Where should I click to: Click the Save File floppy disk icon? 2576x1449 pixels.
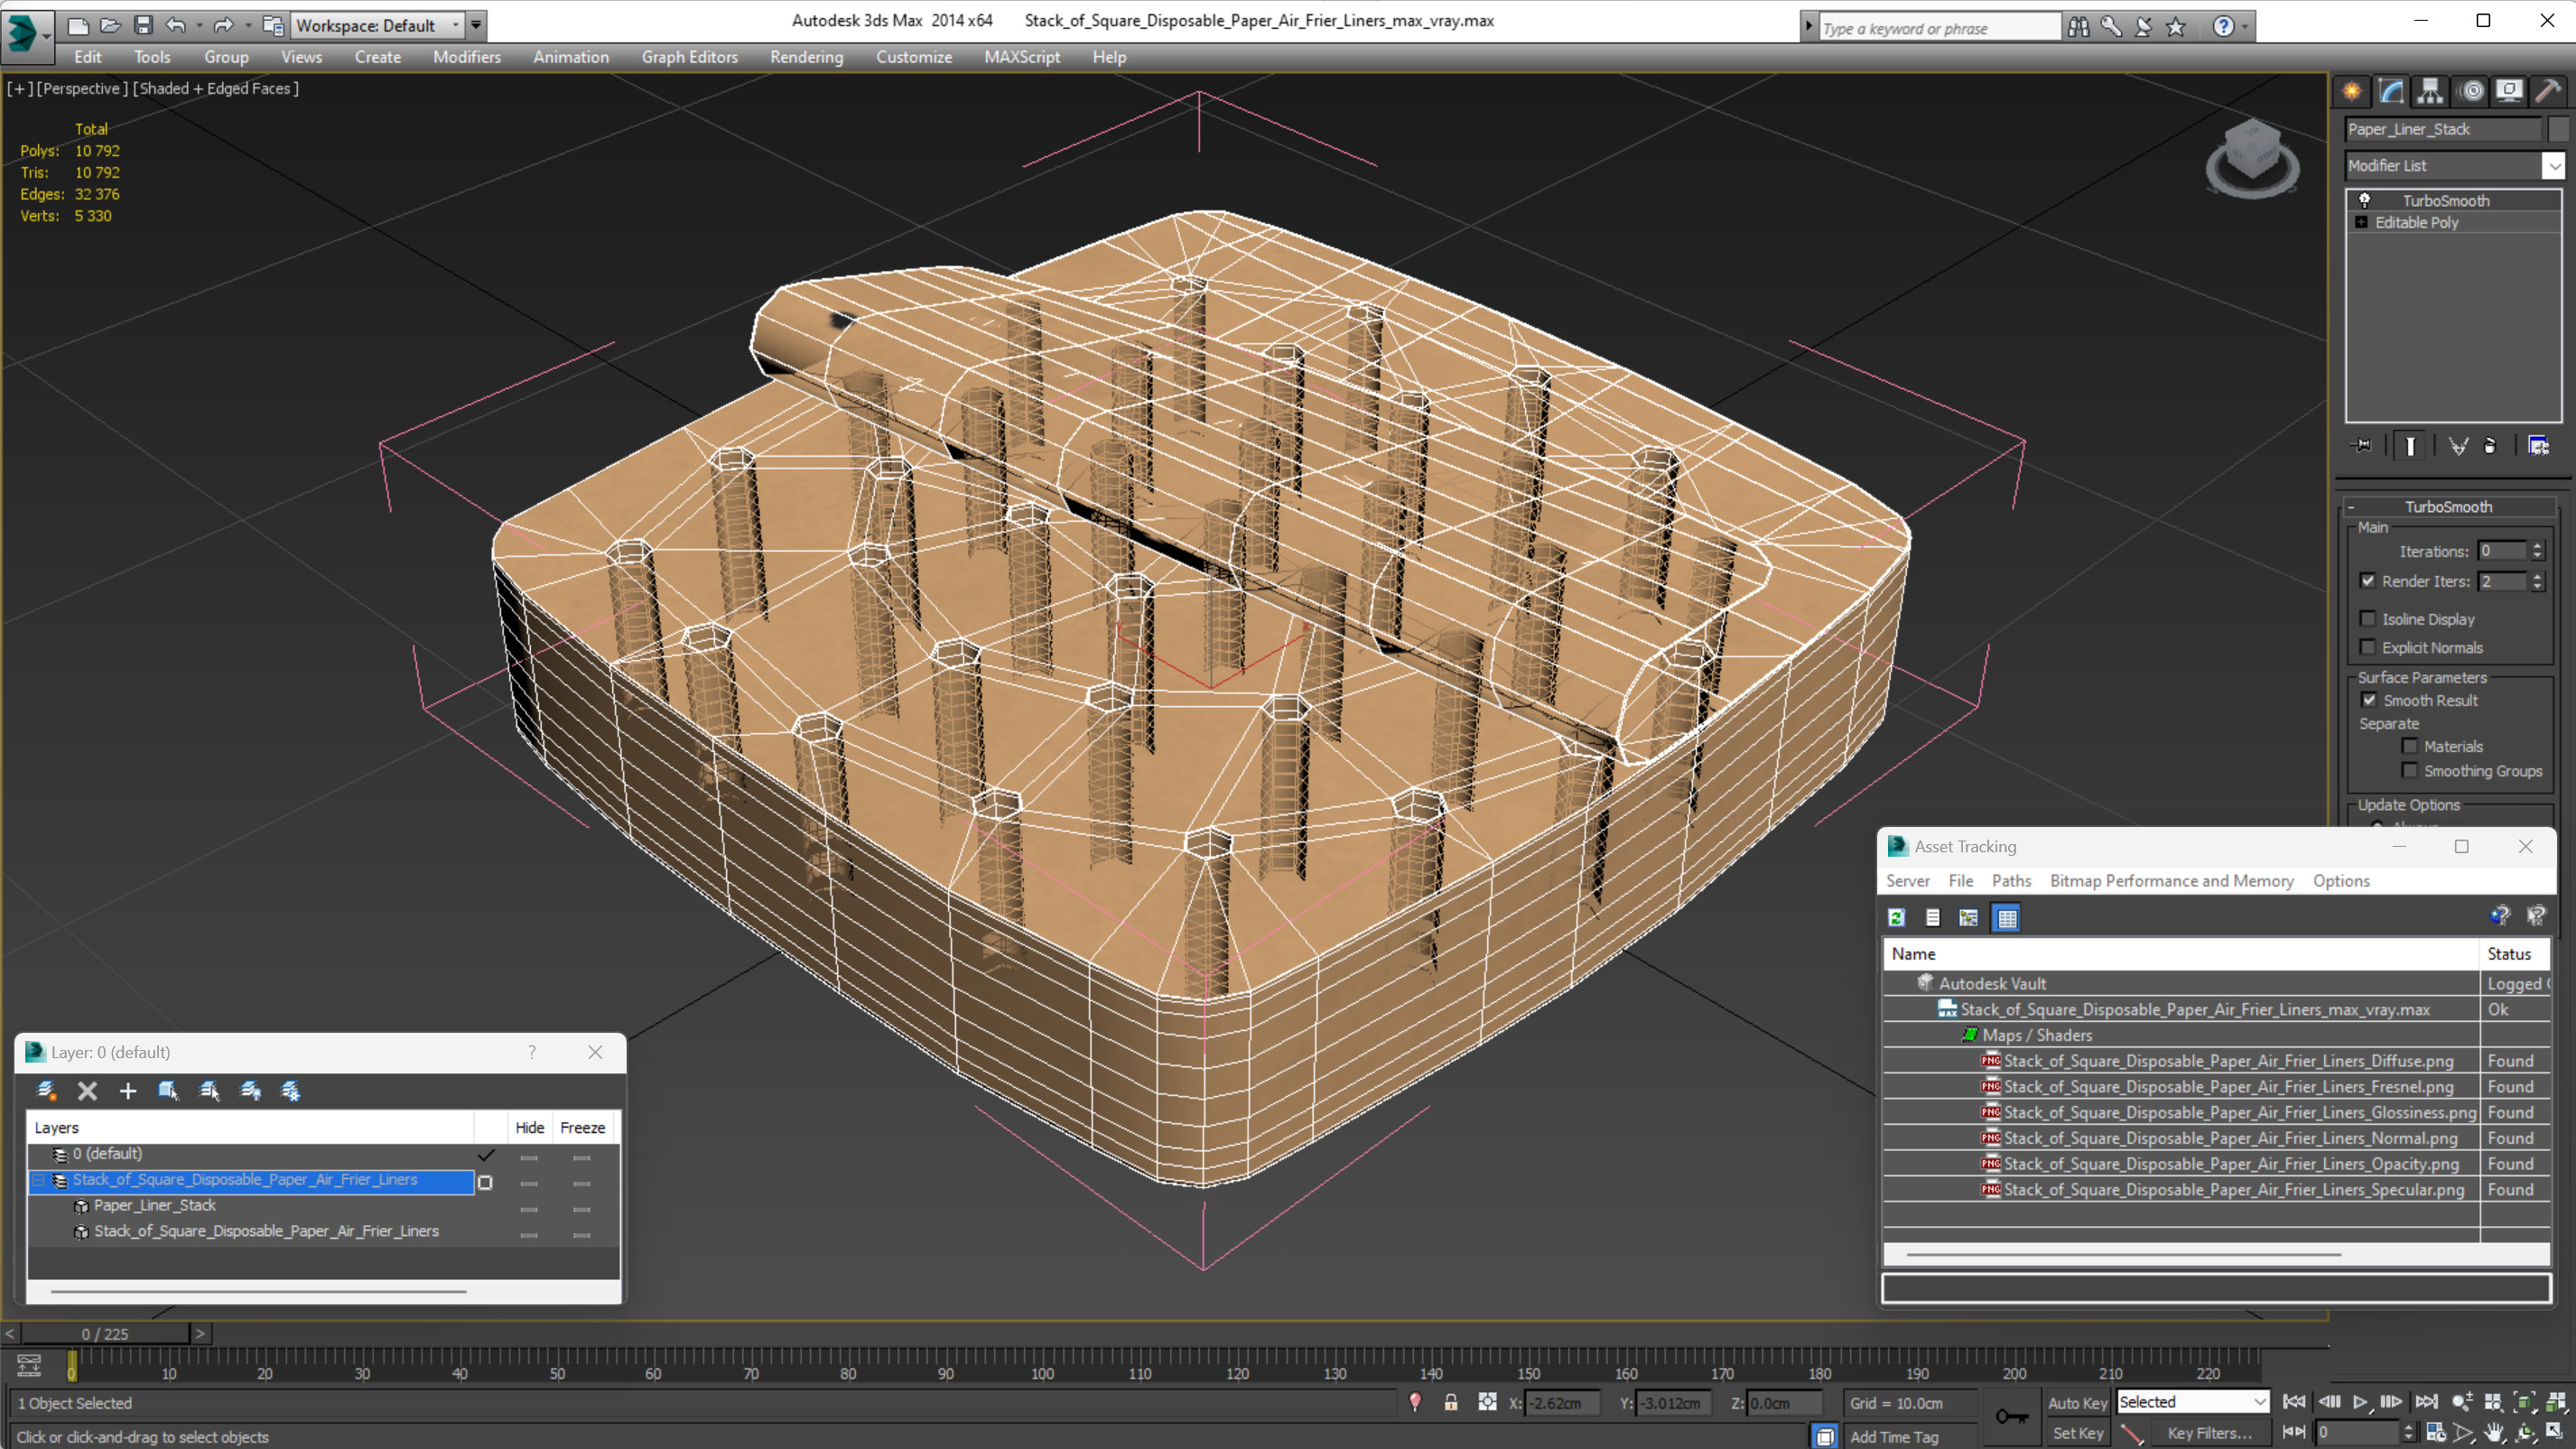[x=143, y=25]
